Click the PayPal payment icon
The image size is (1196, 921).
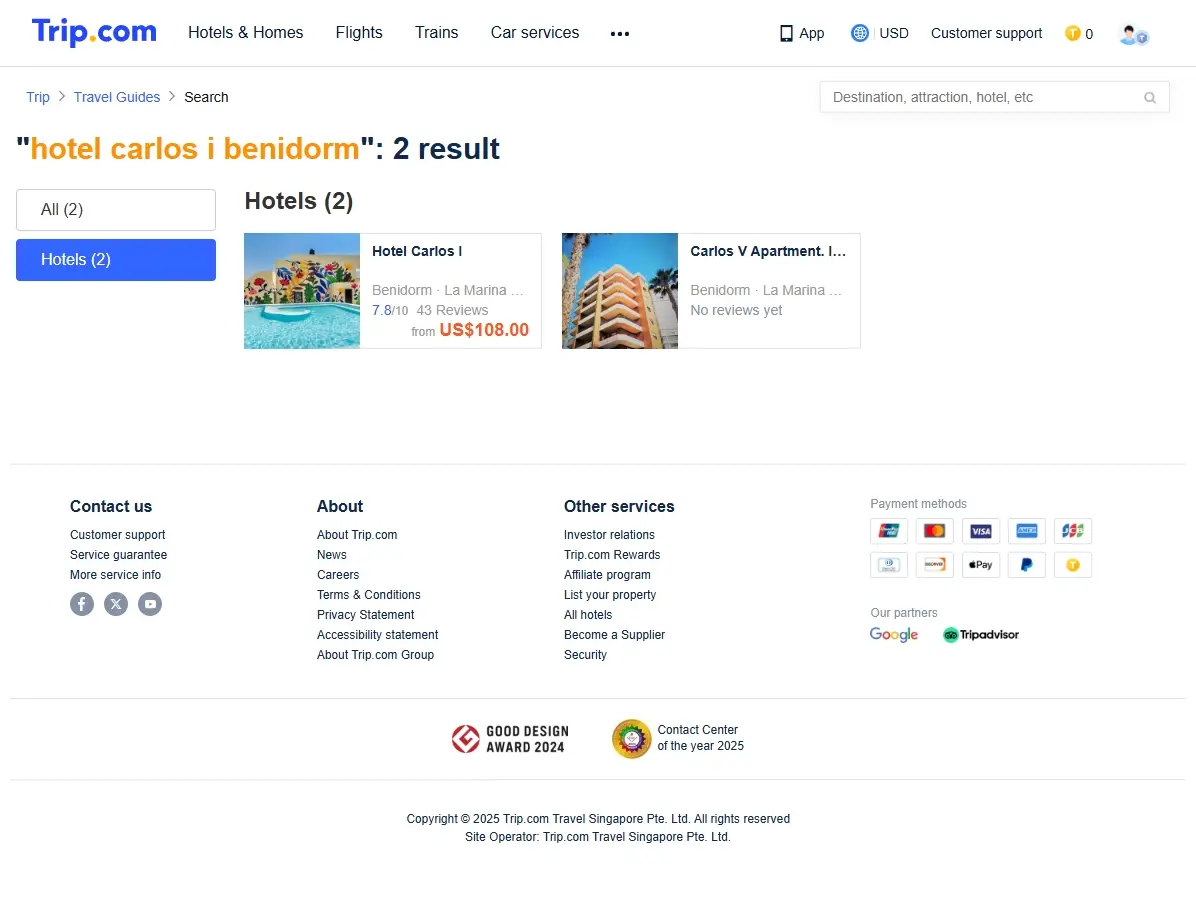click(1027, 565)
